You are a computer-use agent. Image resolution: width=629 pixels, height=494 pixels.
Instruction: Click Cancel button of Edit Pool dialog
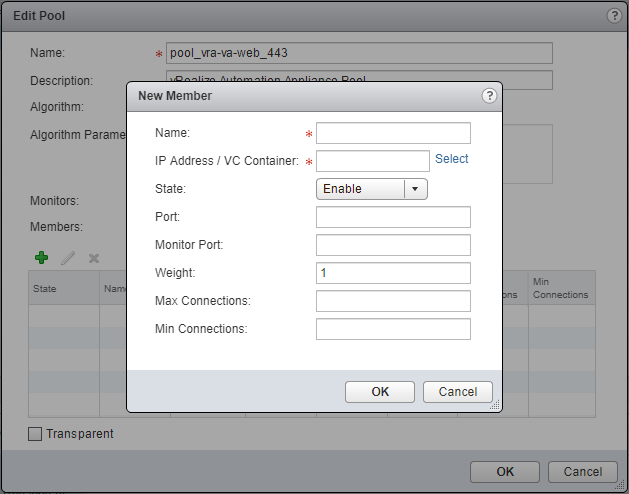click(582, 472)
